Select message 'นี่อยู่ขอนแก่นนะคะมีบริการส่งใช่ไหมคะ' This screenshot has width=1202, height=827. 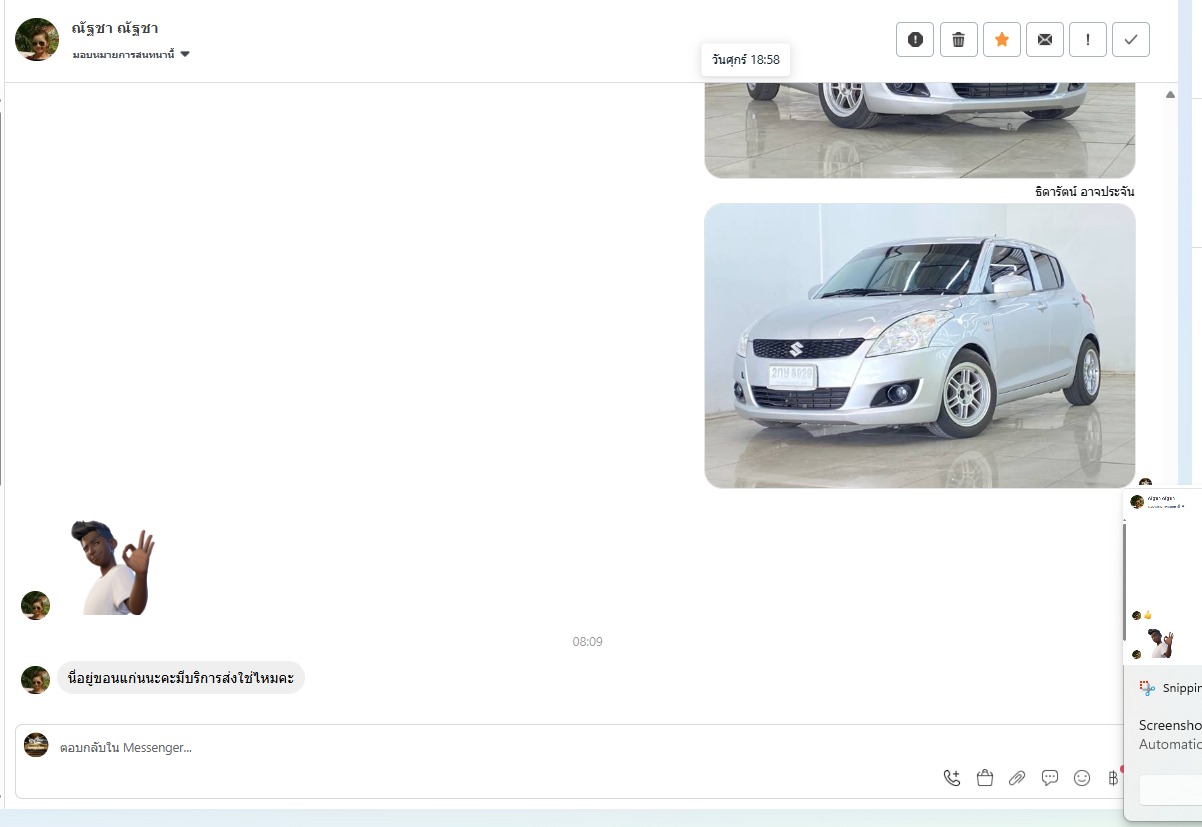pyautogui.click(x=180, y=678)
